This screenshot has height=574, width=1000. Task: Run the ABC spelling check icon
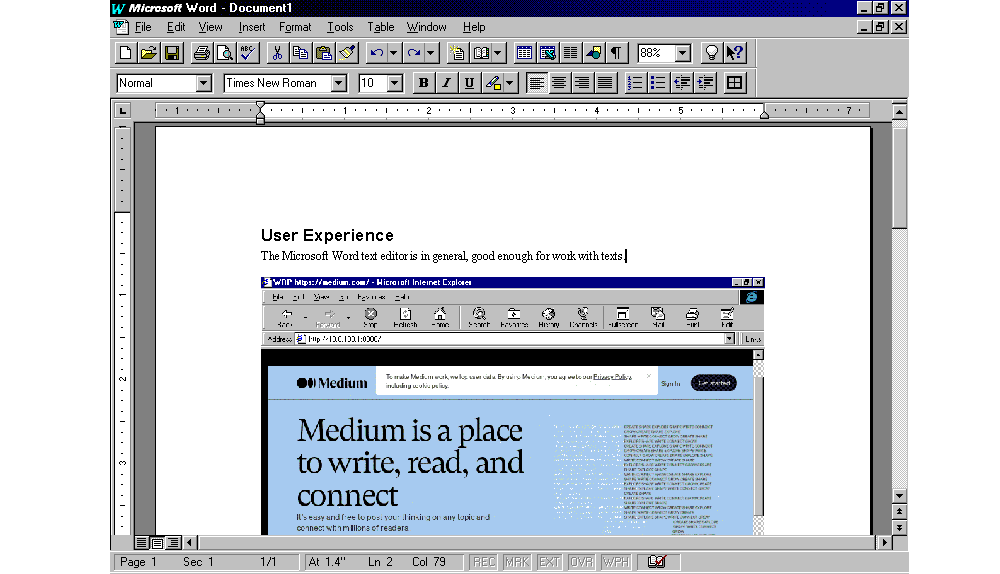click(247, 53)
